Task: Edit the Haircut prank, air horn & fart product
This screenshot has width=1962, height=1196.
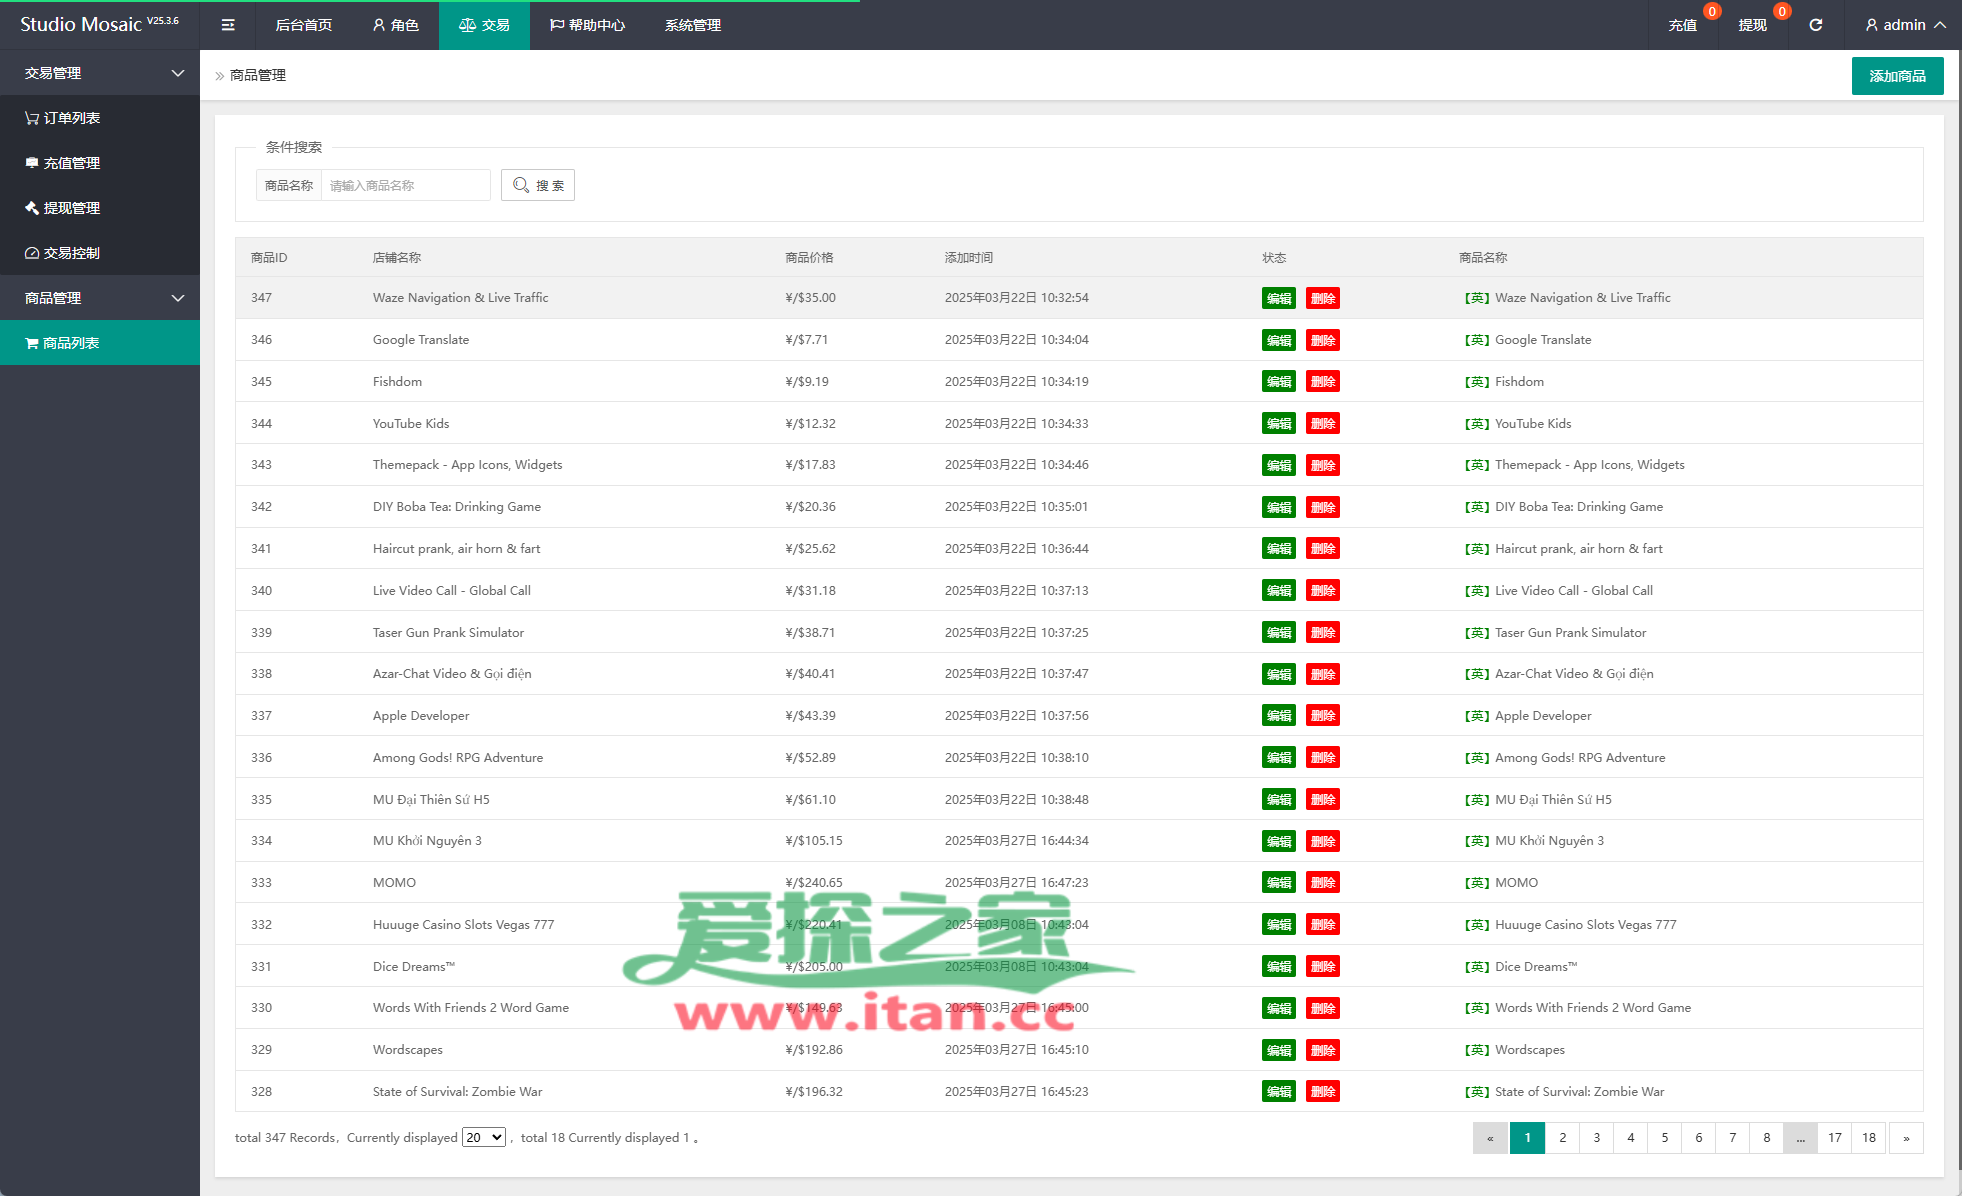Action: [x=1279, y=549]
